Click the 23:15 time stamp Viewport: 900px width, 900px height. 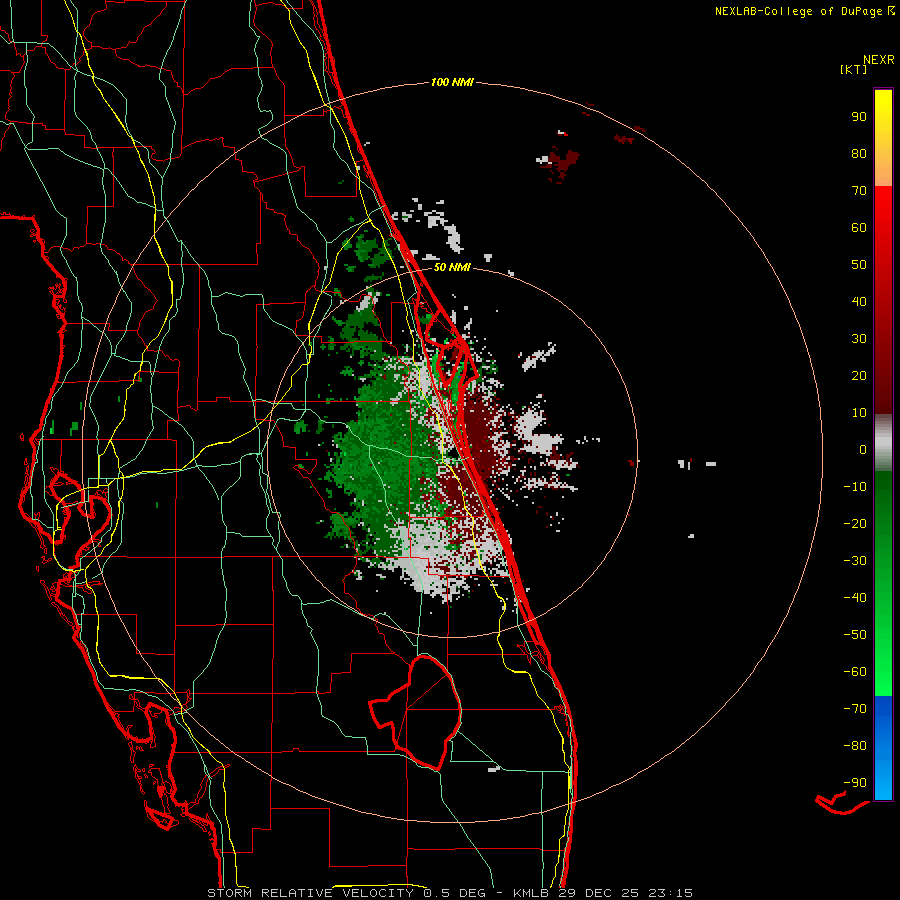(x=670, y=893)
